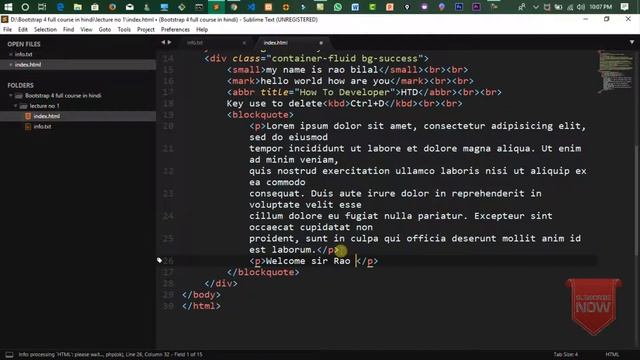Viewport: 640px width, 360px height.
Task: Open the Find menu
Action: pos(69,29)
